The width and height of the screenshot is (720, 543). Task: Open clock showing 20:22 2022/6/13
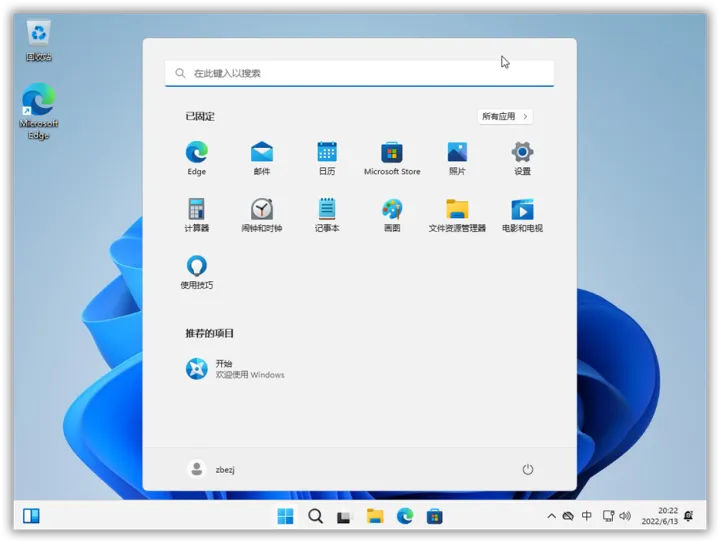(x=660, y=516)
